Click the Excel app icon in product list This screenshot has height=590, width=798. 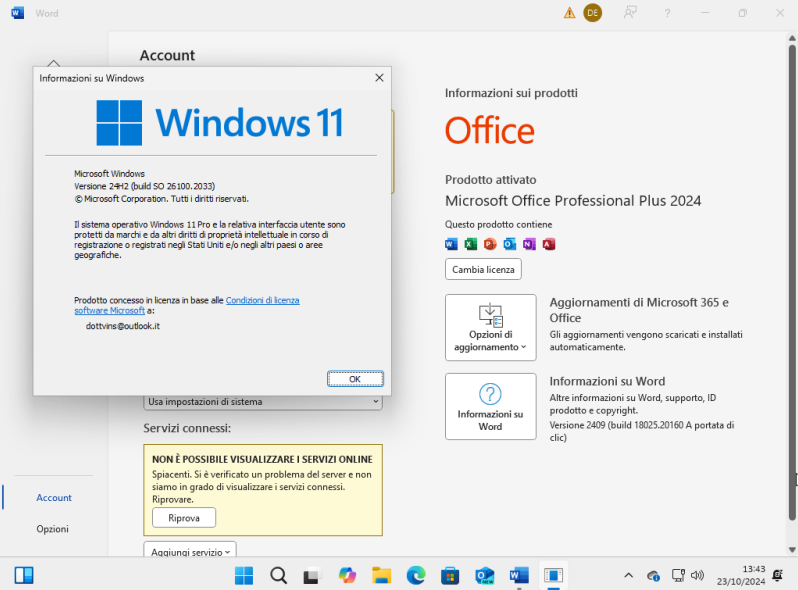click(x=471, y=244)
